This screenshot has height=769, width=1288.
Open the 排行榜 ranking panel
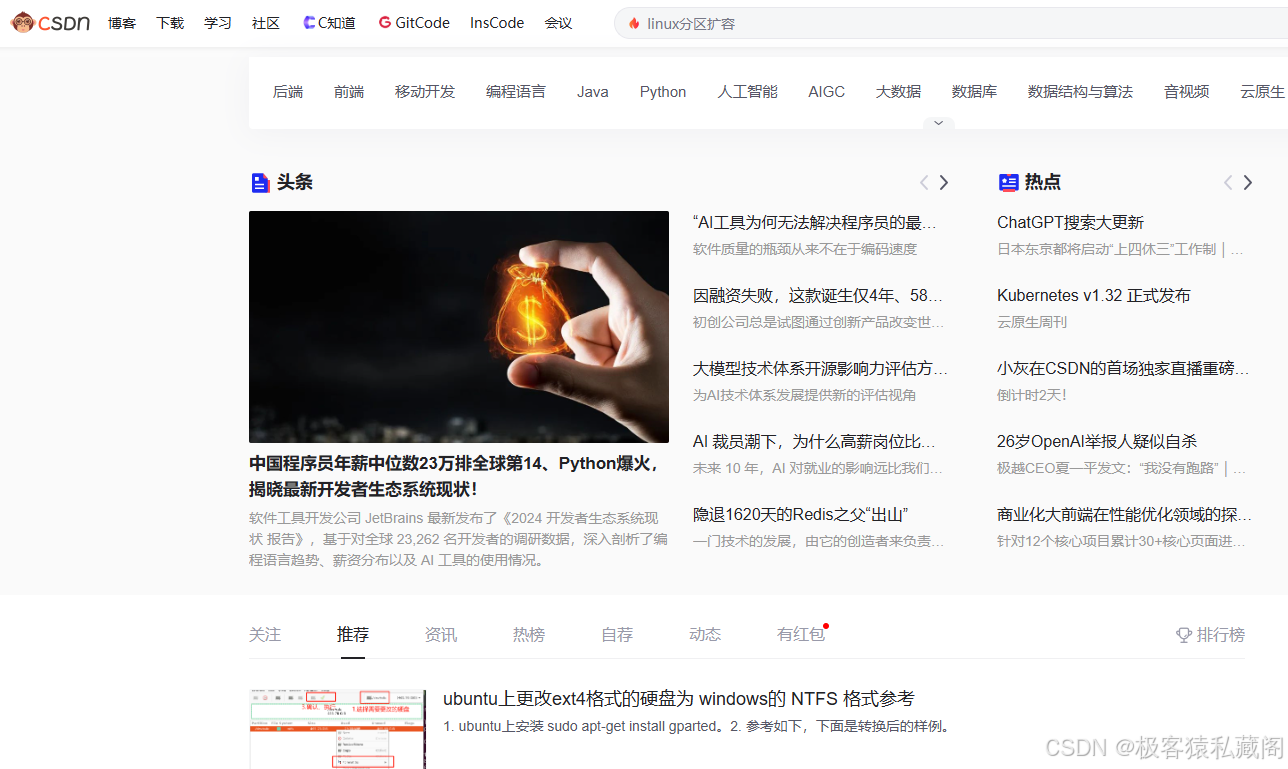pyautogui.click(x=1210, y=634)
